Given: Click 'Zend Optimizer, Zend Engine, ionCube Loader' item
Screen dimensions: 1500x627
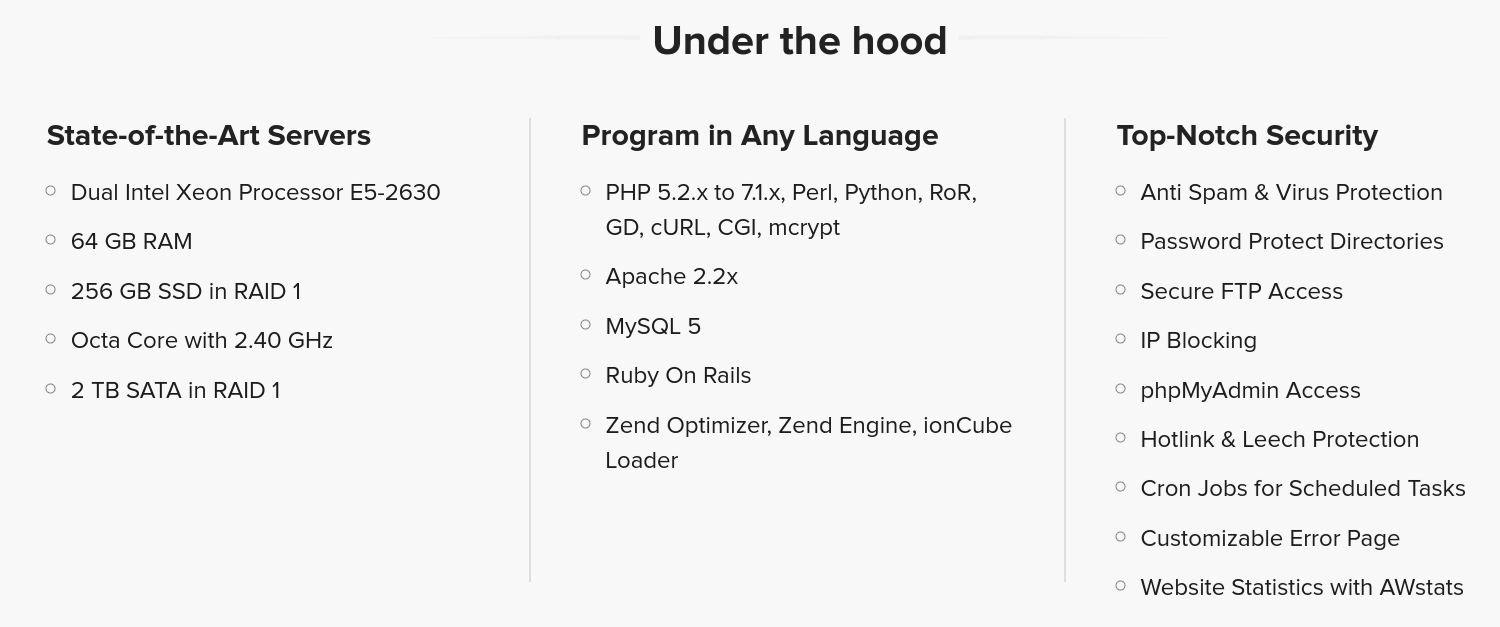Looking at the screenshot, I should [x=808, y=442].
